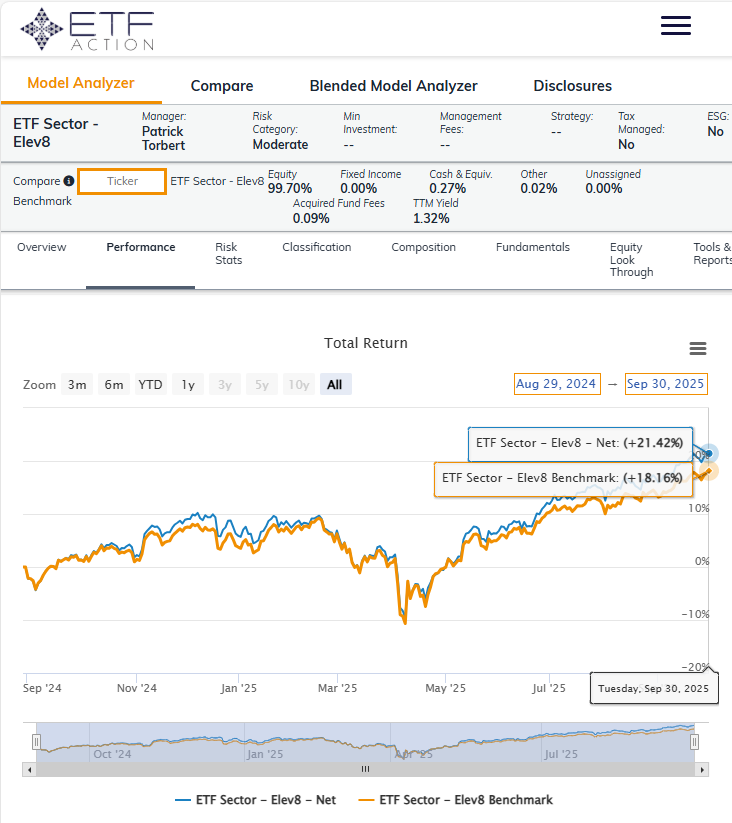Open the hamburger navigation menu
Screen dimensions: 732x823
point(676,26)
